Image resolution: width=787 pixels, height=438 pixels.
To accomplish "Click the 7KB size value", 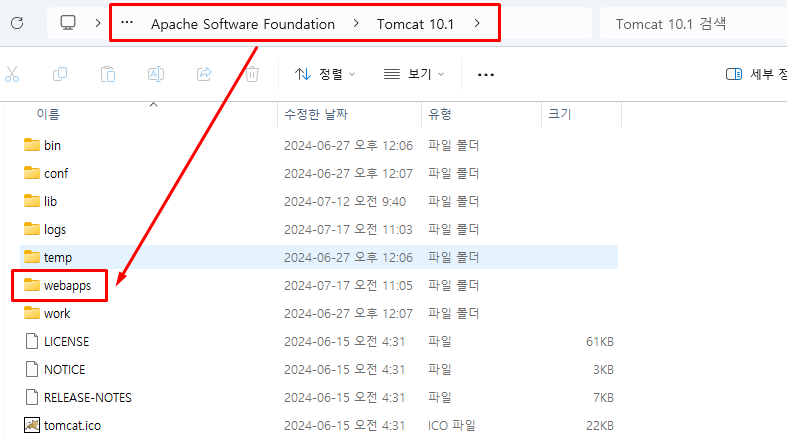I will [x=603, y=398].
